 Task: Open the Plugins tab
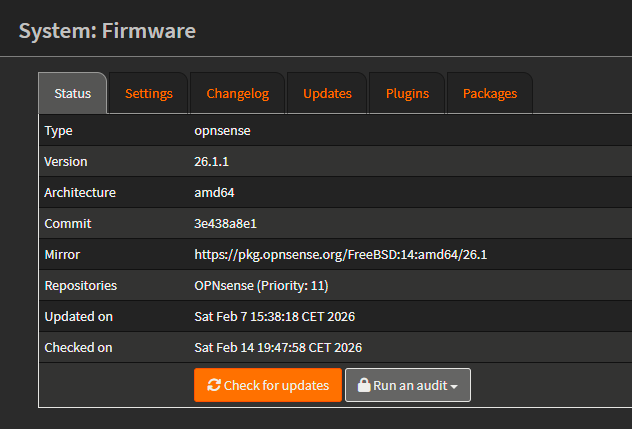coord(407,93)
